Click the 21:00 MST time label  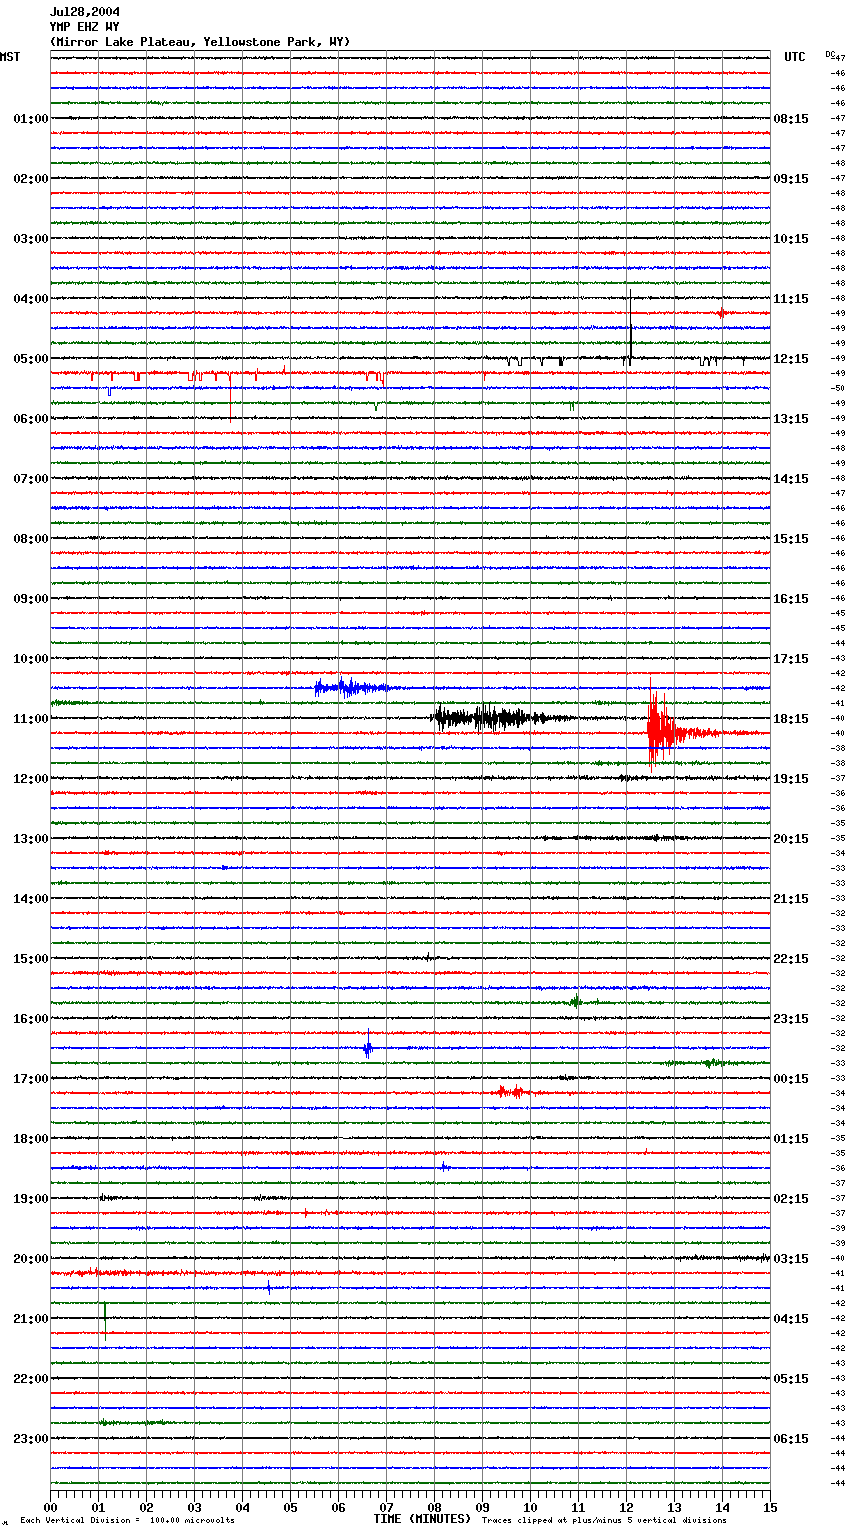(30, 1319)
